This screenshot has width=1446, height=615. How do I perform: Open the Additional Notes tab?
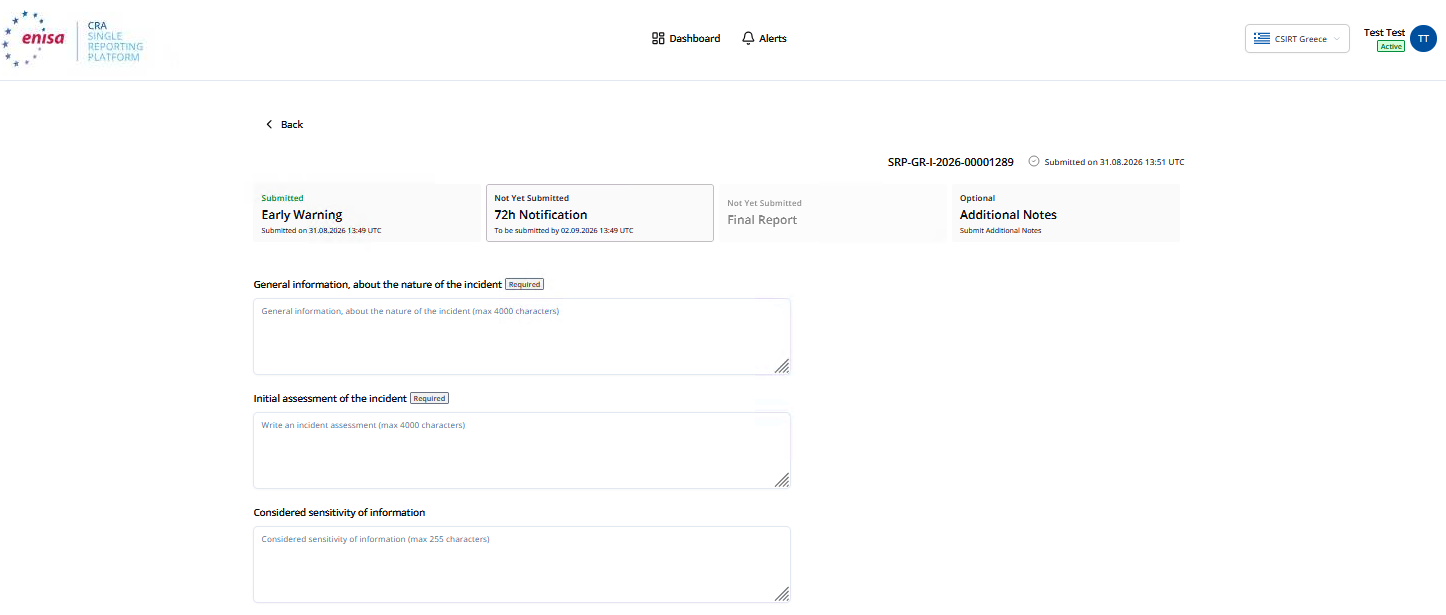(x=1066, y=213)
